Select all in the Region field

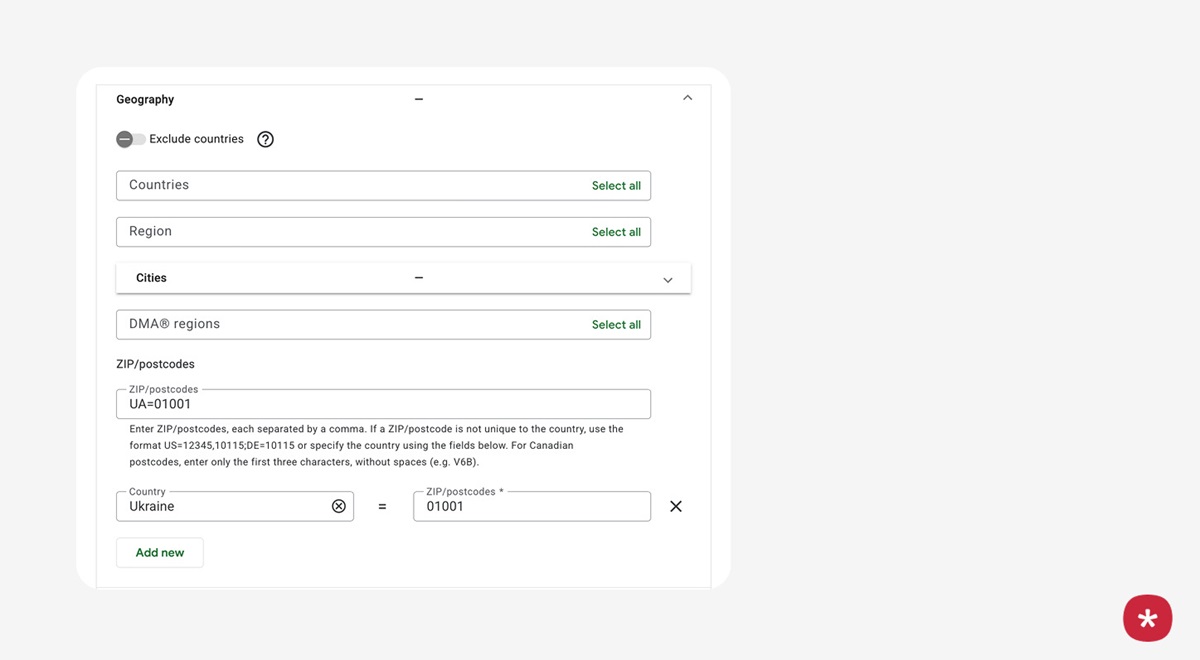[x=616, y=232]
